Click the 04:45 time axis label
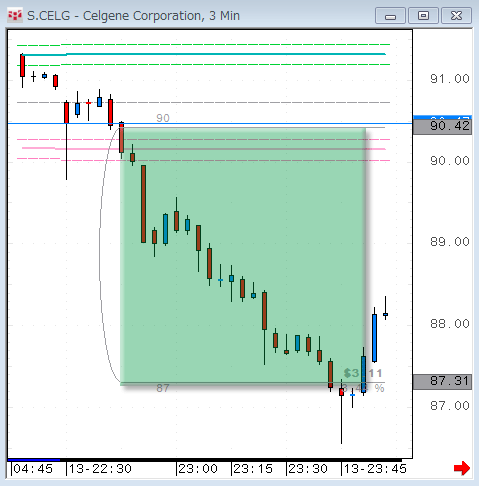The image size is (479, 486). click(x=33, y=469)
